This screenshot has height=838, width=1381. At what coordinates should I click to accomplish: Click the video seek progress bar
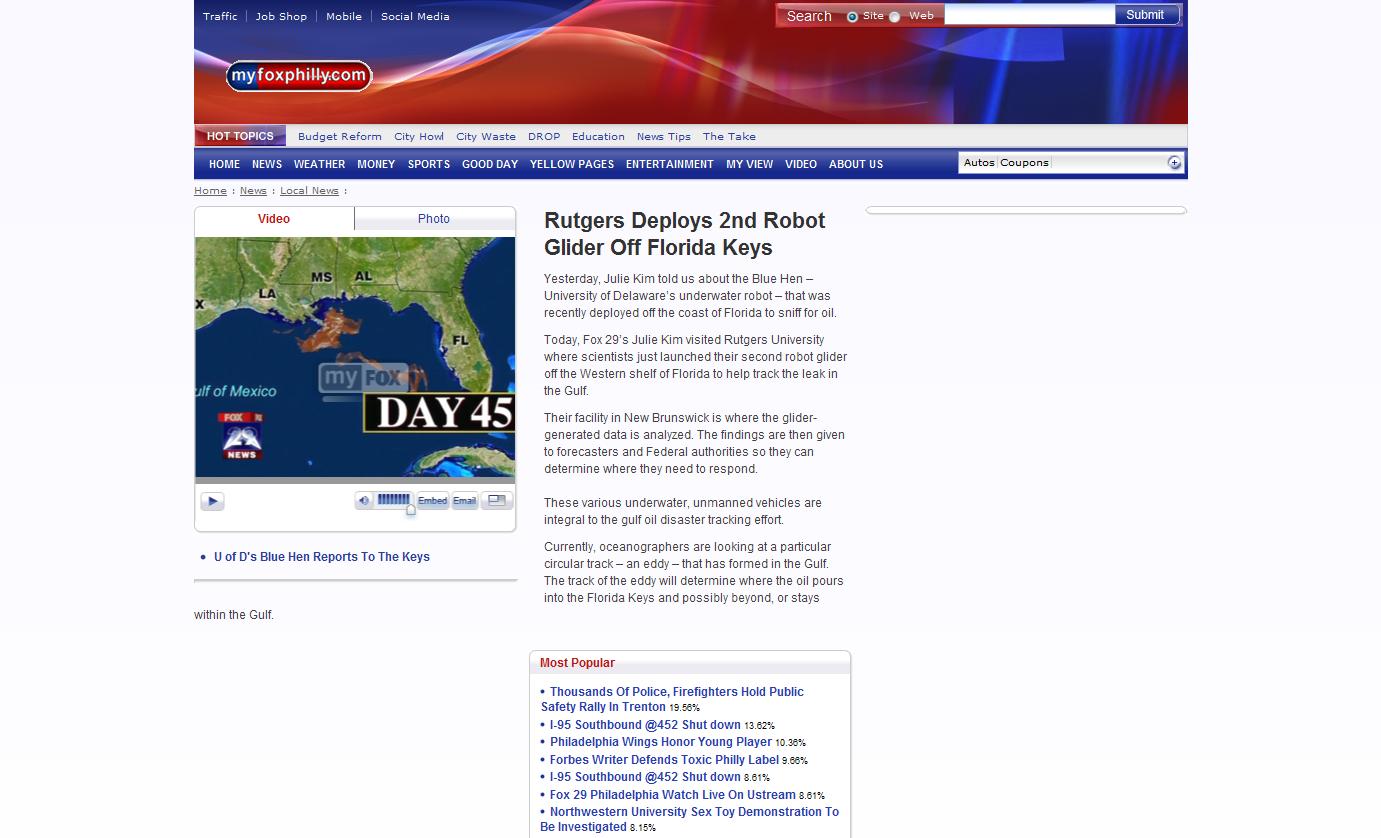point(355,481)
